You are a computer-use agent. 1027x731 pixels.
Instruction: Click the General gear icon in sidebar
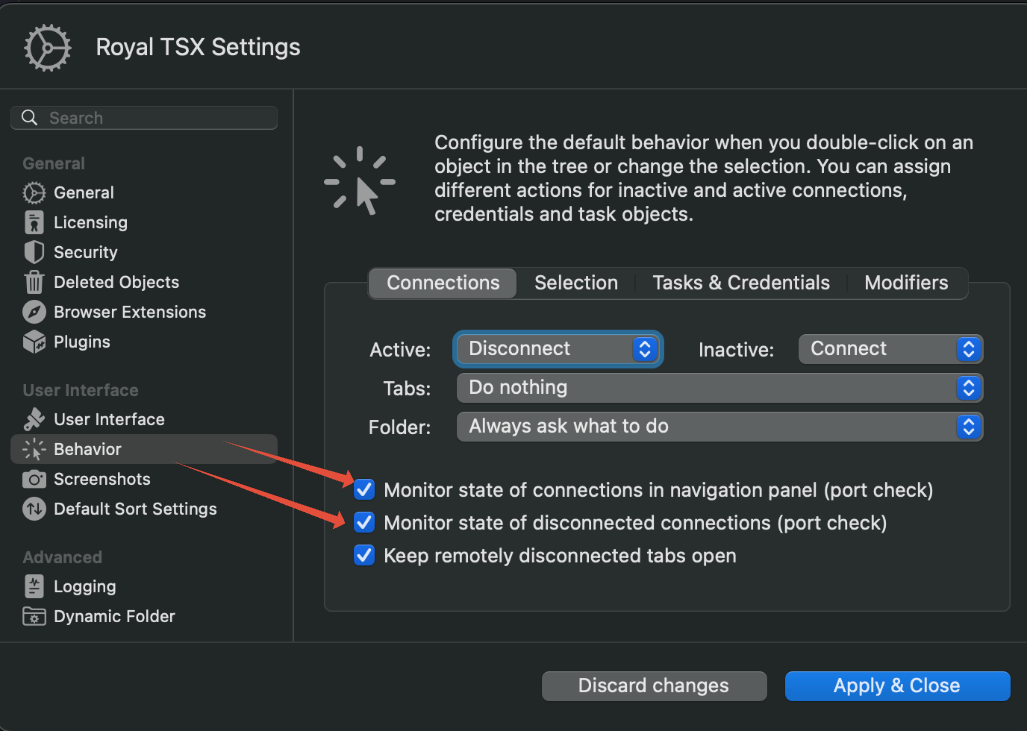click(34, 193)
